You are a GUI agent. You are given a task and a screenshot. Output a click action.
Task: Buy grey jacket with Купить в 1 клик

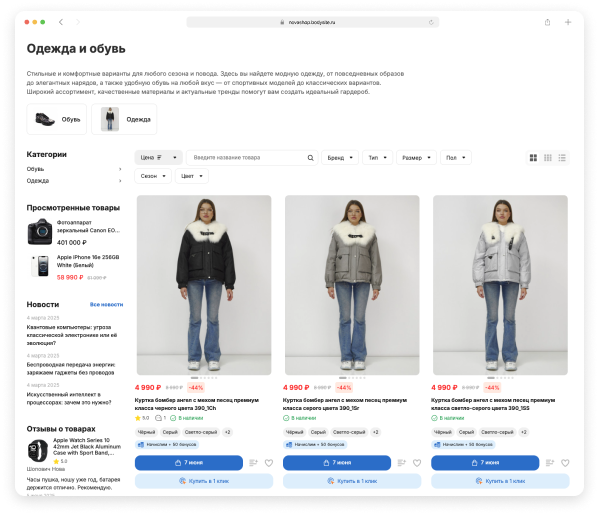pos(352,481)
